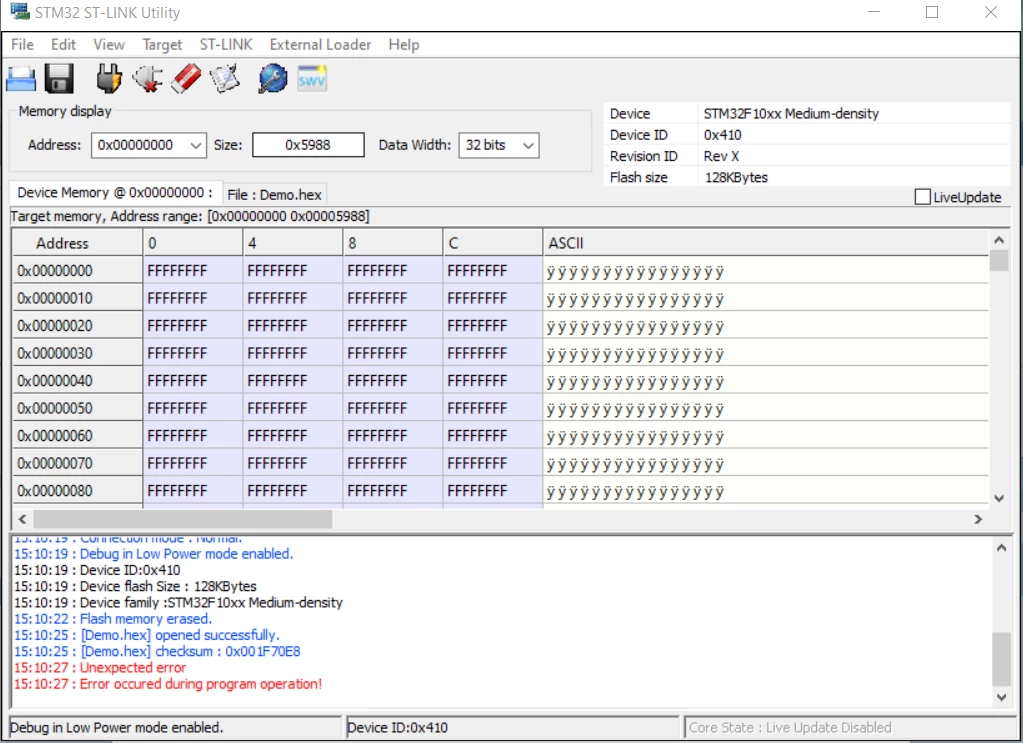Open file toolbar icon
Viewport: 1023px width, 743px height.
click(x=21, y=79)
